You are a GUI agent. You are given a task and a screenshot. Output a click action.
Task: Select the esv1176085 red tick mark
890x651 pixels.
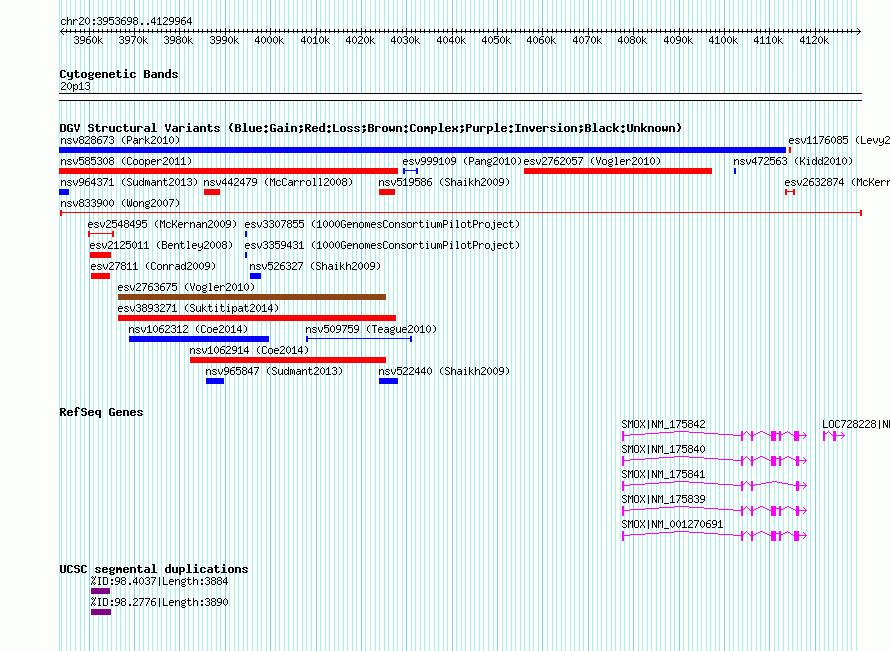[x=790, y=150]
